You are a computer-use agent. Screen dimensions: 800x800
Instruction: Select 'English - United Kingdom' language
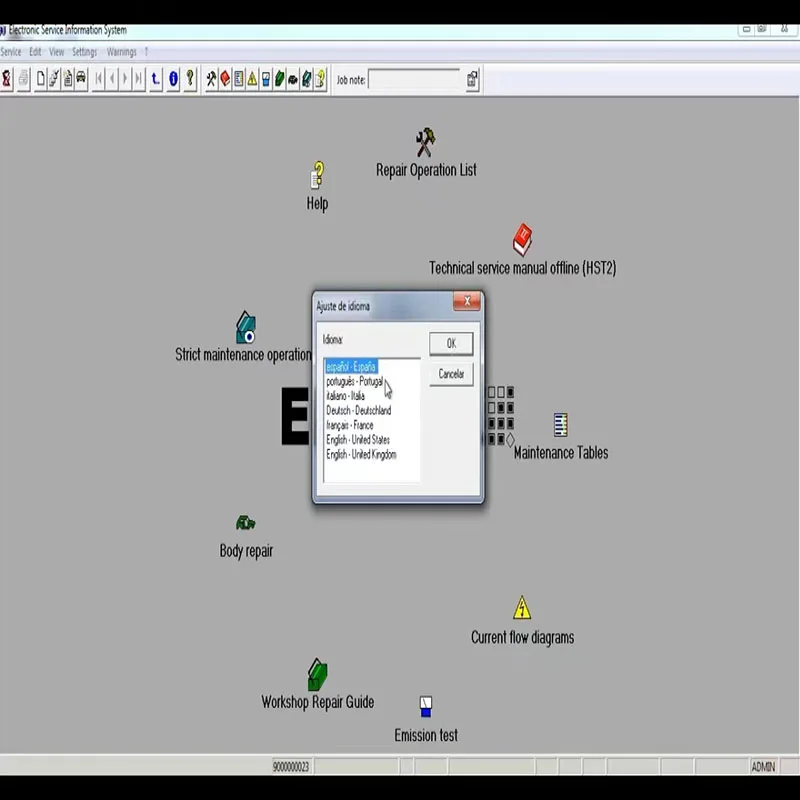pyautogui.click(x=361, y=454)
